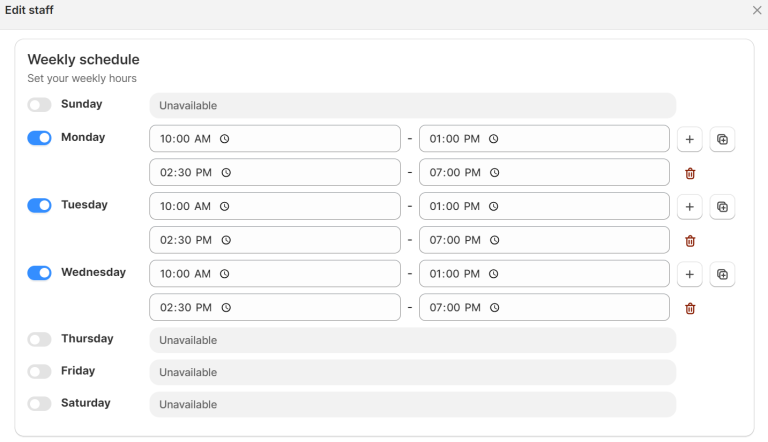Edit Tuesday second end time 07:00 PM

544,240
